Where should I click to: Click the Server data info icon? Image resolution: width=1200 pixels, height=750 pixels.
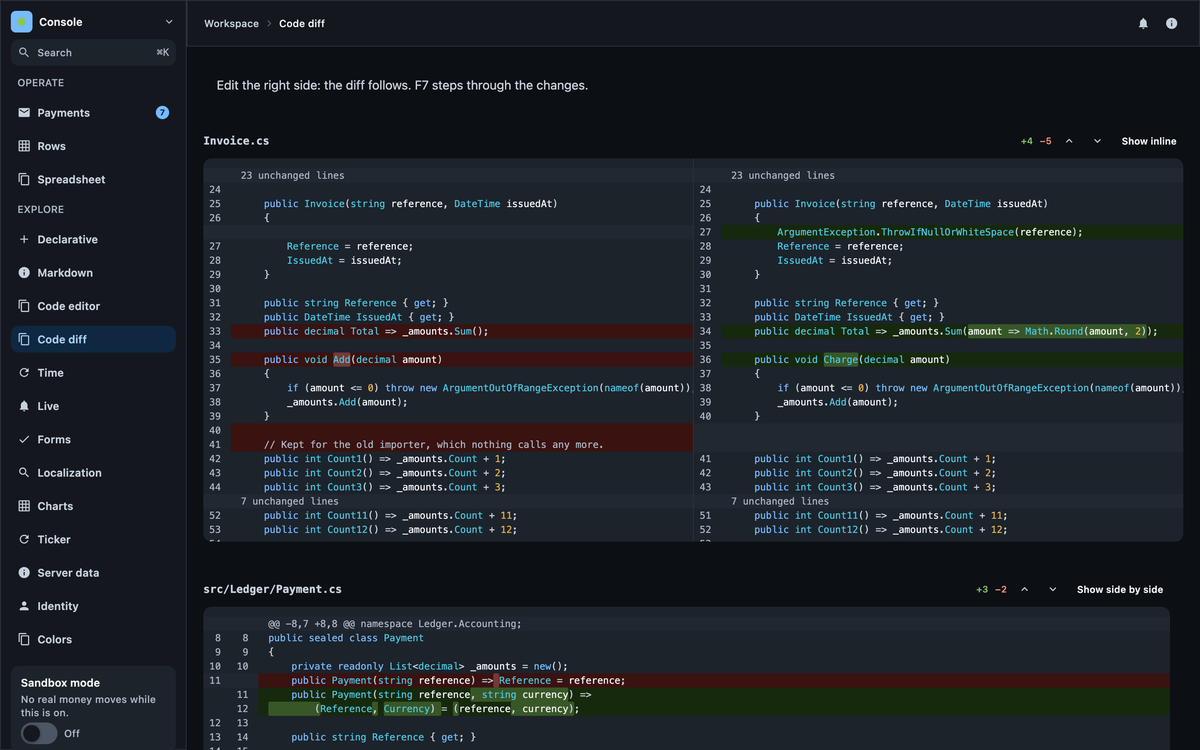(24, 573)
